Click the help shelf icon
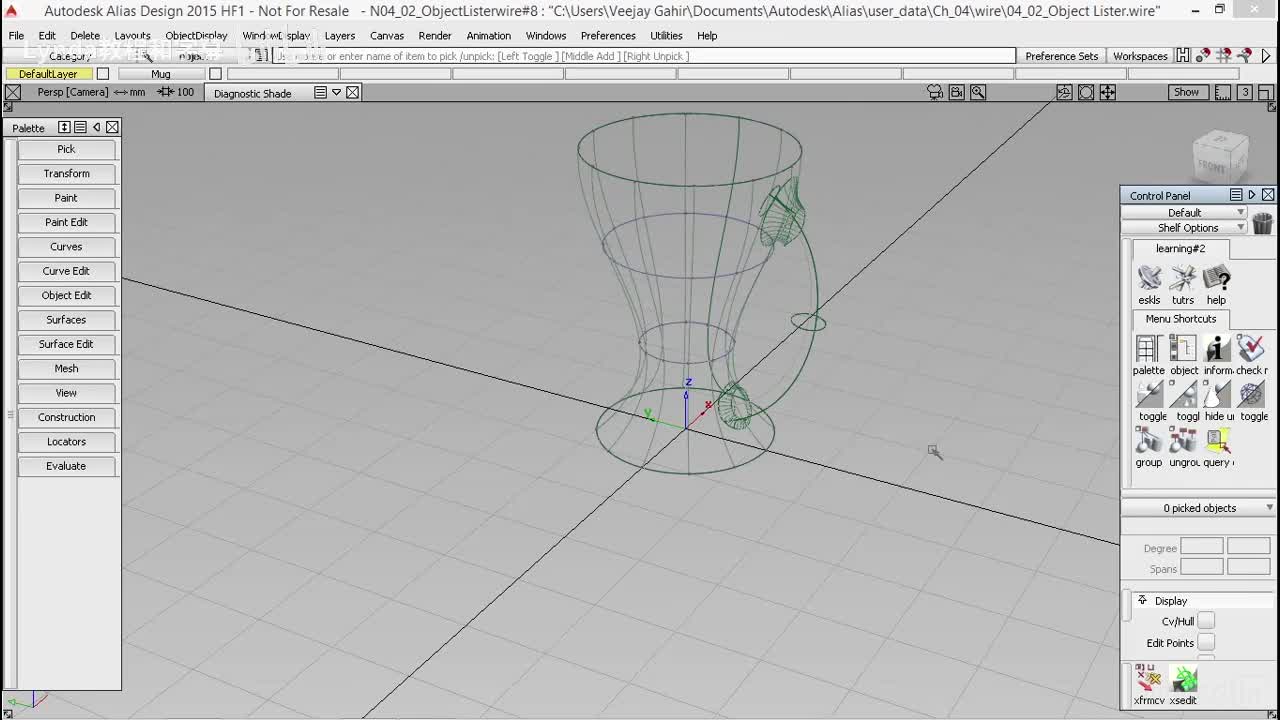 (1216, 278)
